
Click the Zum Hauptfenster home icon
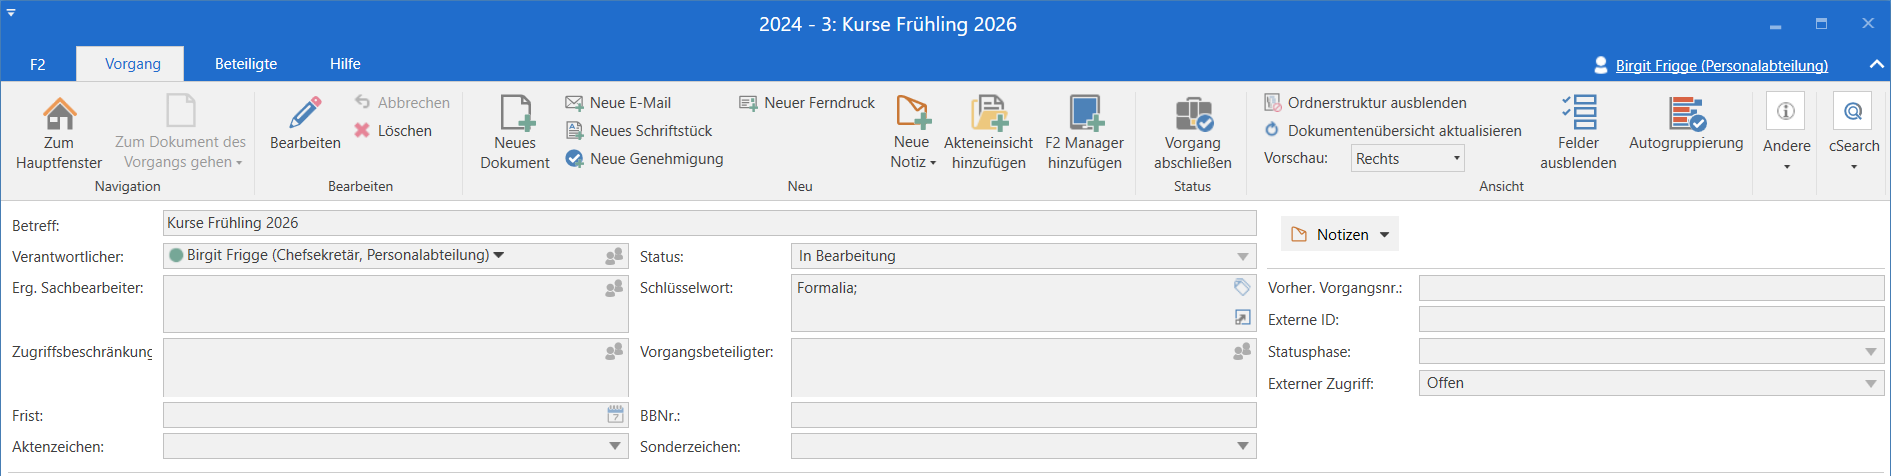(x=59, y=114)
